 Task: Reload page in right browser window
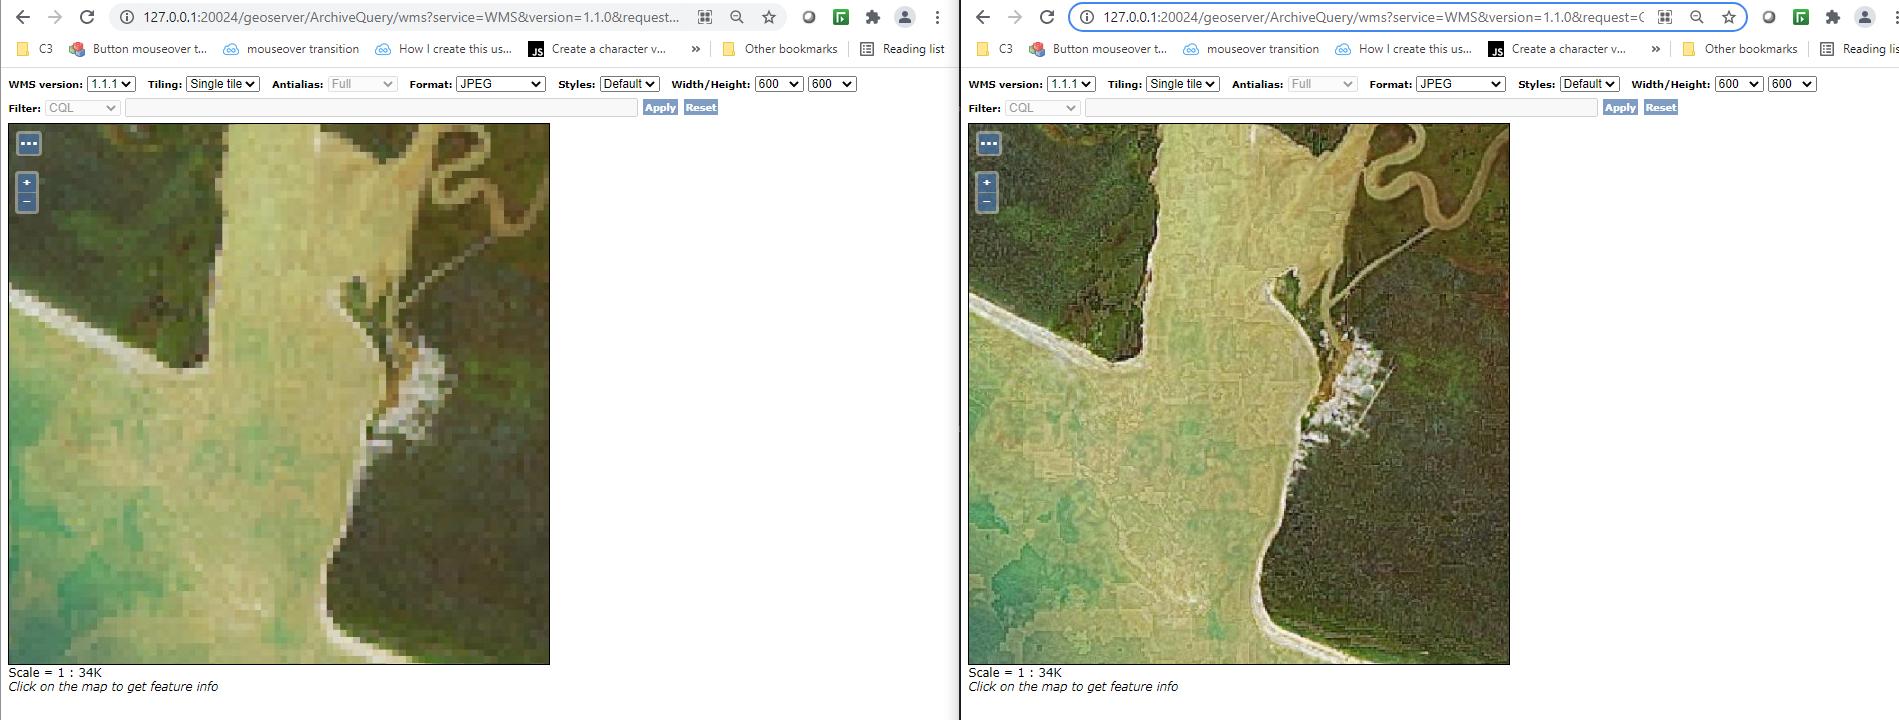tap(1047, 17)
